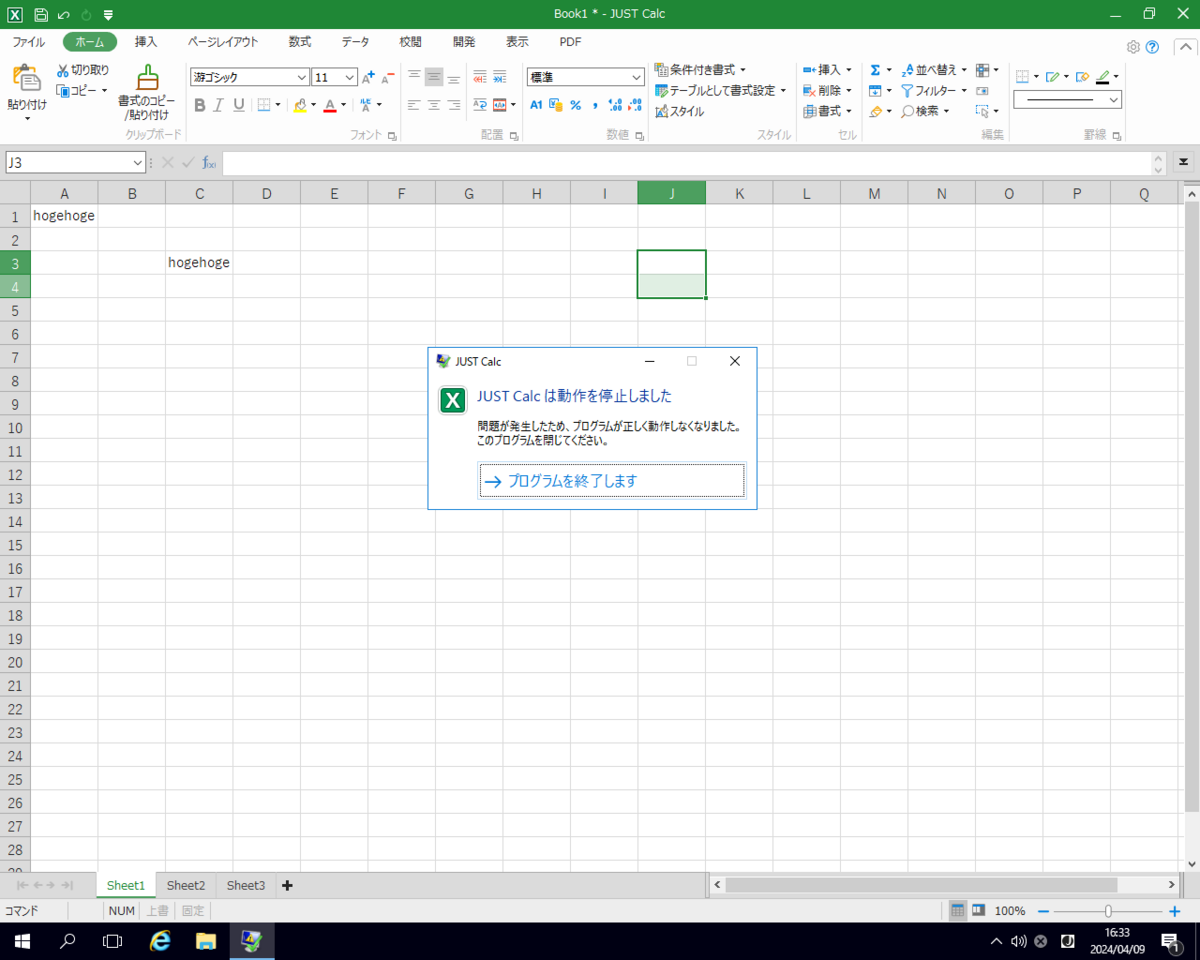This screenshot has width=1200, height=960.
Task: Align text right in the cell
Action: [x=453, y=105]
